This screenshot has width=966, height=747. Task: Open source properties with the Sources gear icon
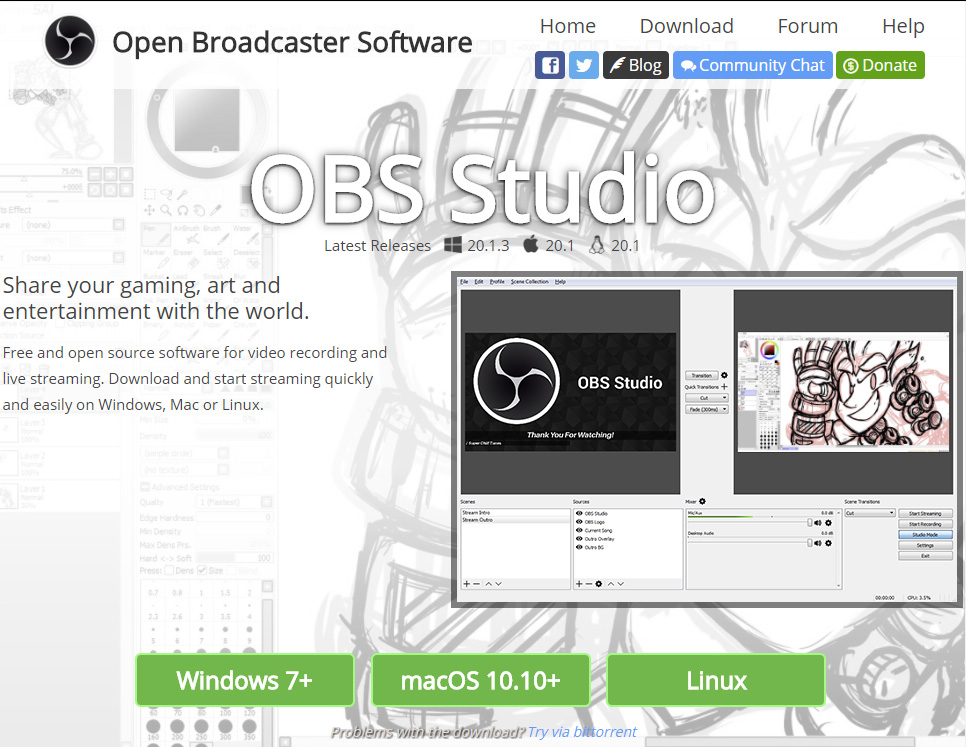click(x=599, y=584)
